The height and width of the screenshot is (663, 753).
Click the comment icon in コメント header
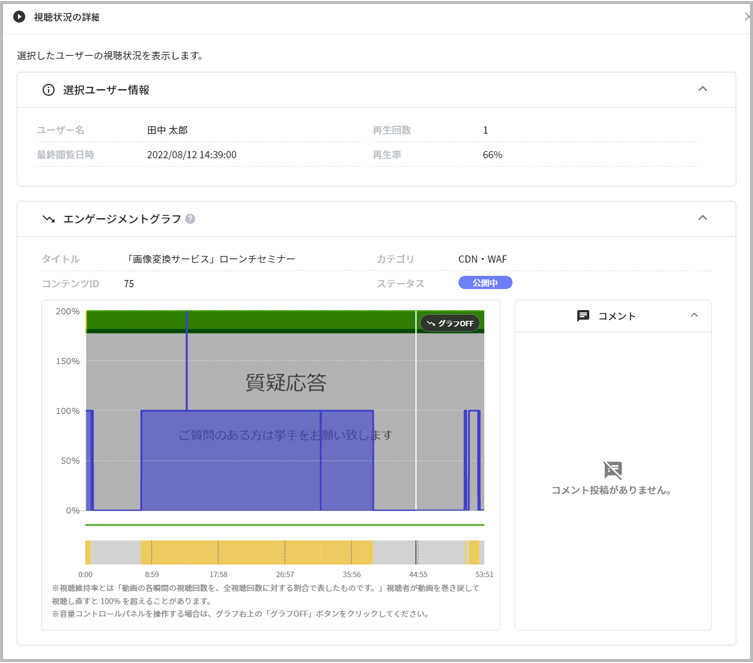[x=583, y=315]
